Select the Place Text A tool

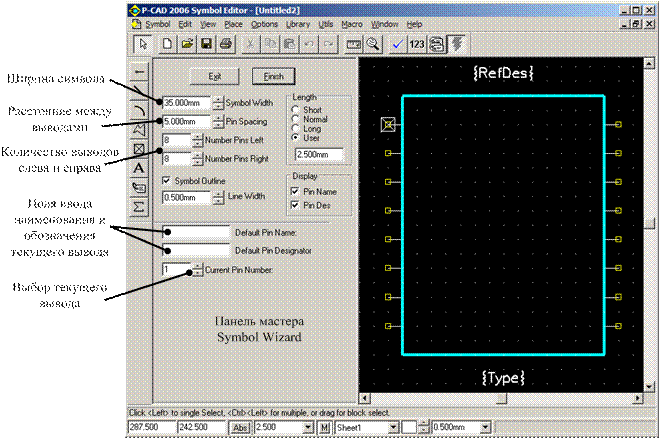coord(139,168)
